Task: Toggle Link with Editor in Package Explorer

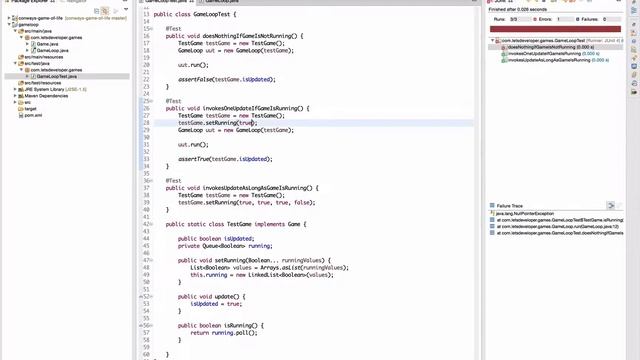Action: tap(105, 11)
